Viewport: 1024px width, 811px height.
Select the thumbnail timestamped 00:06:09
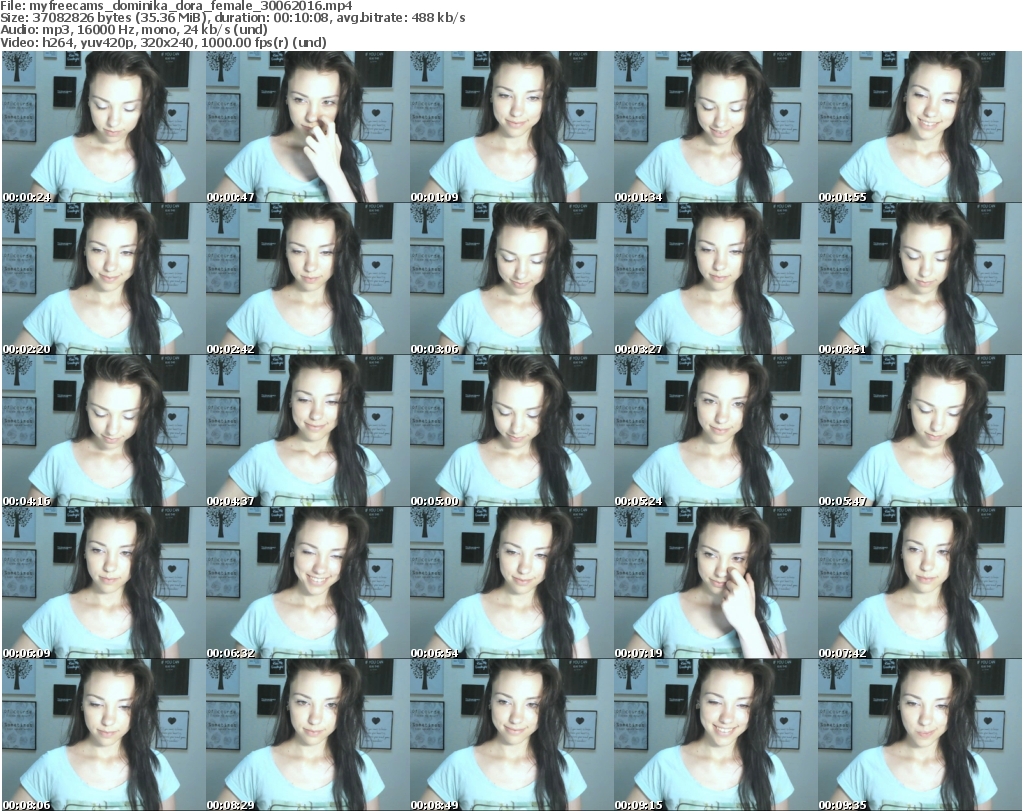103,583
